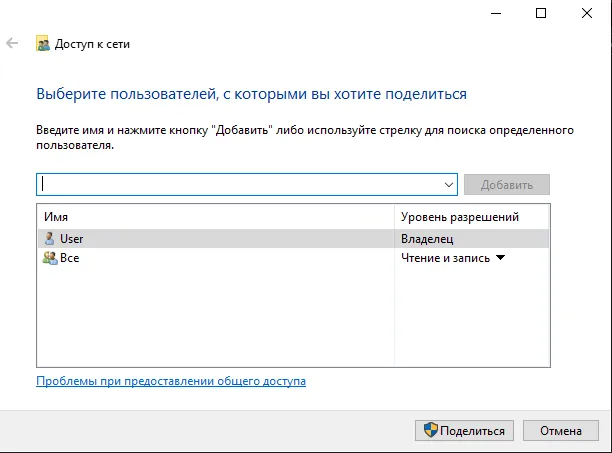The image size is (612, 453).
Task: Open Проблемы при предоставлении общего доступа link
Action: [x=171, y=381]
